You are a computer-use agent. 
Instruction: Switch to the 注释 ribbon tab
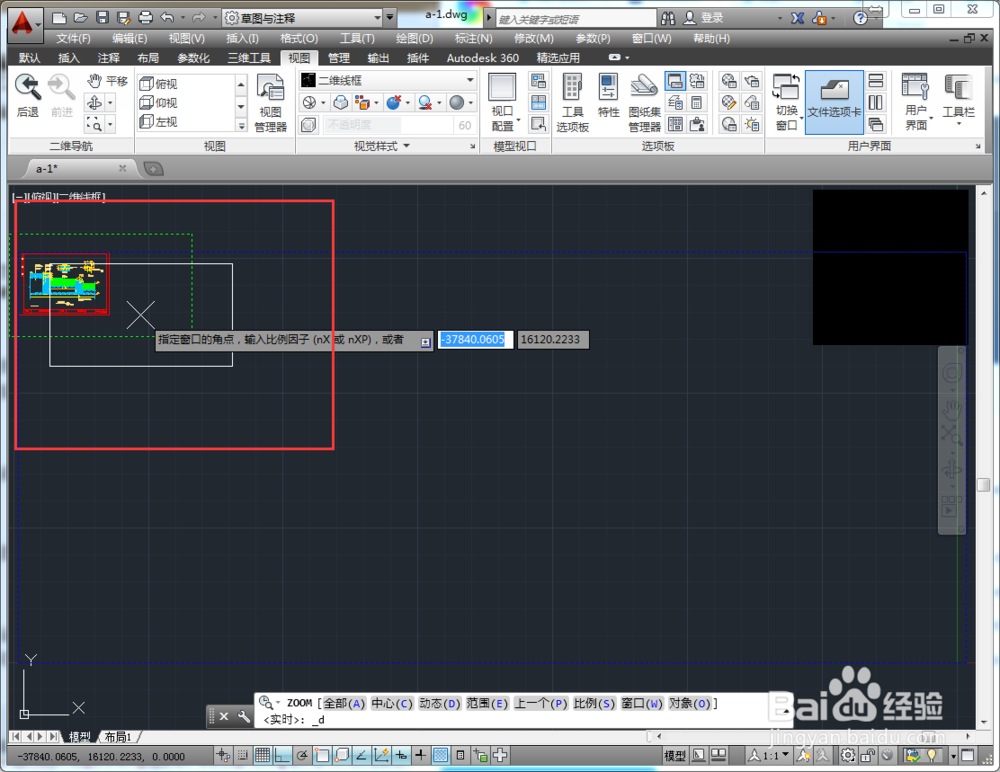(108, 58)
